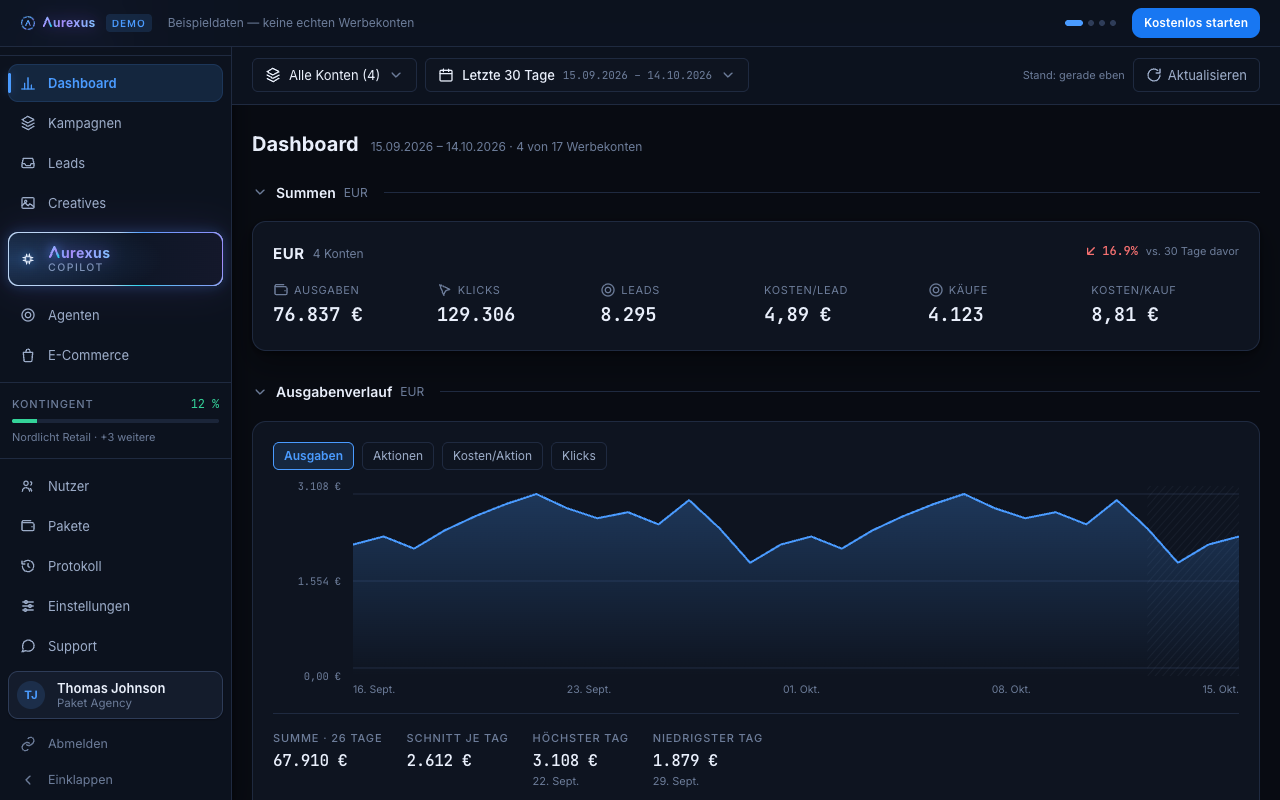The image size is (1280, 800).
Task: Open Support via its speech bubble icon
Action: [x=28, y=646]
